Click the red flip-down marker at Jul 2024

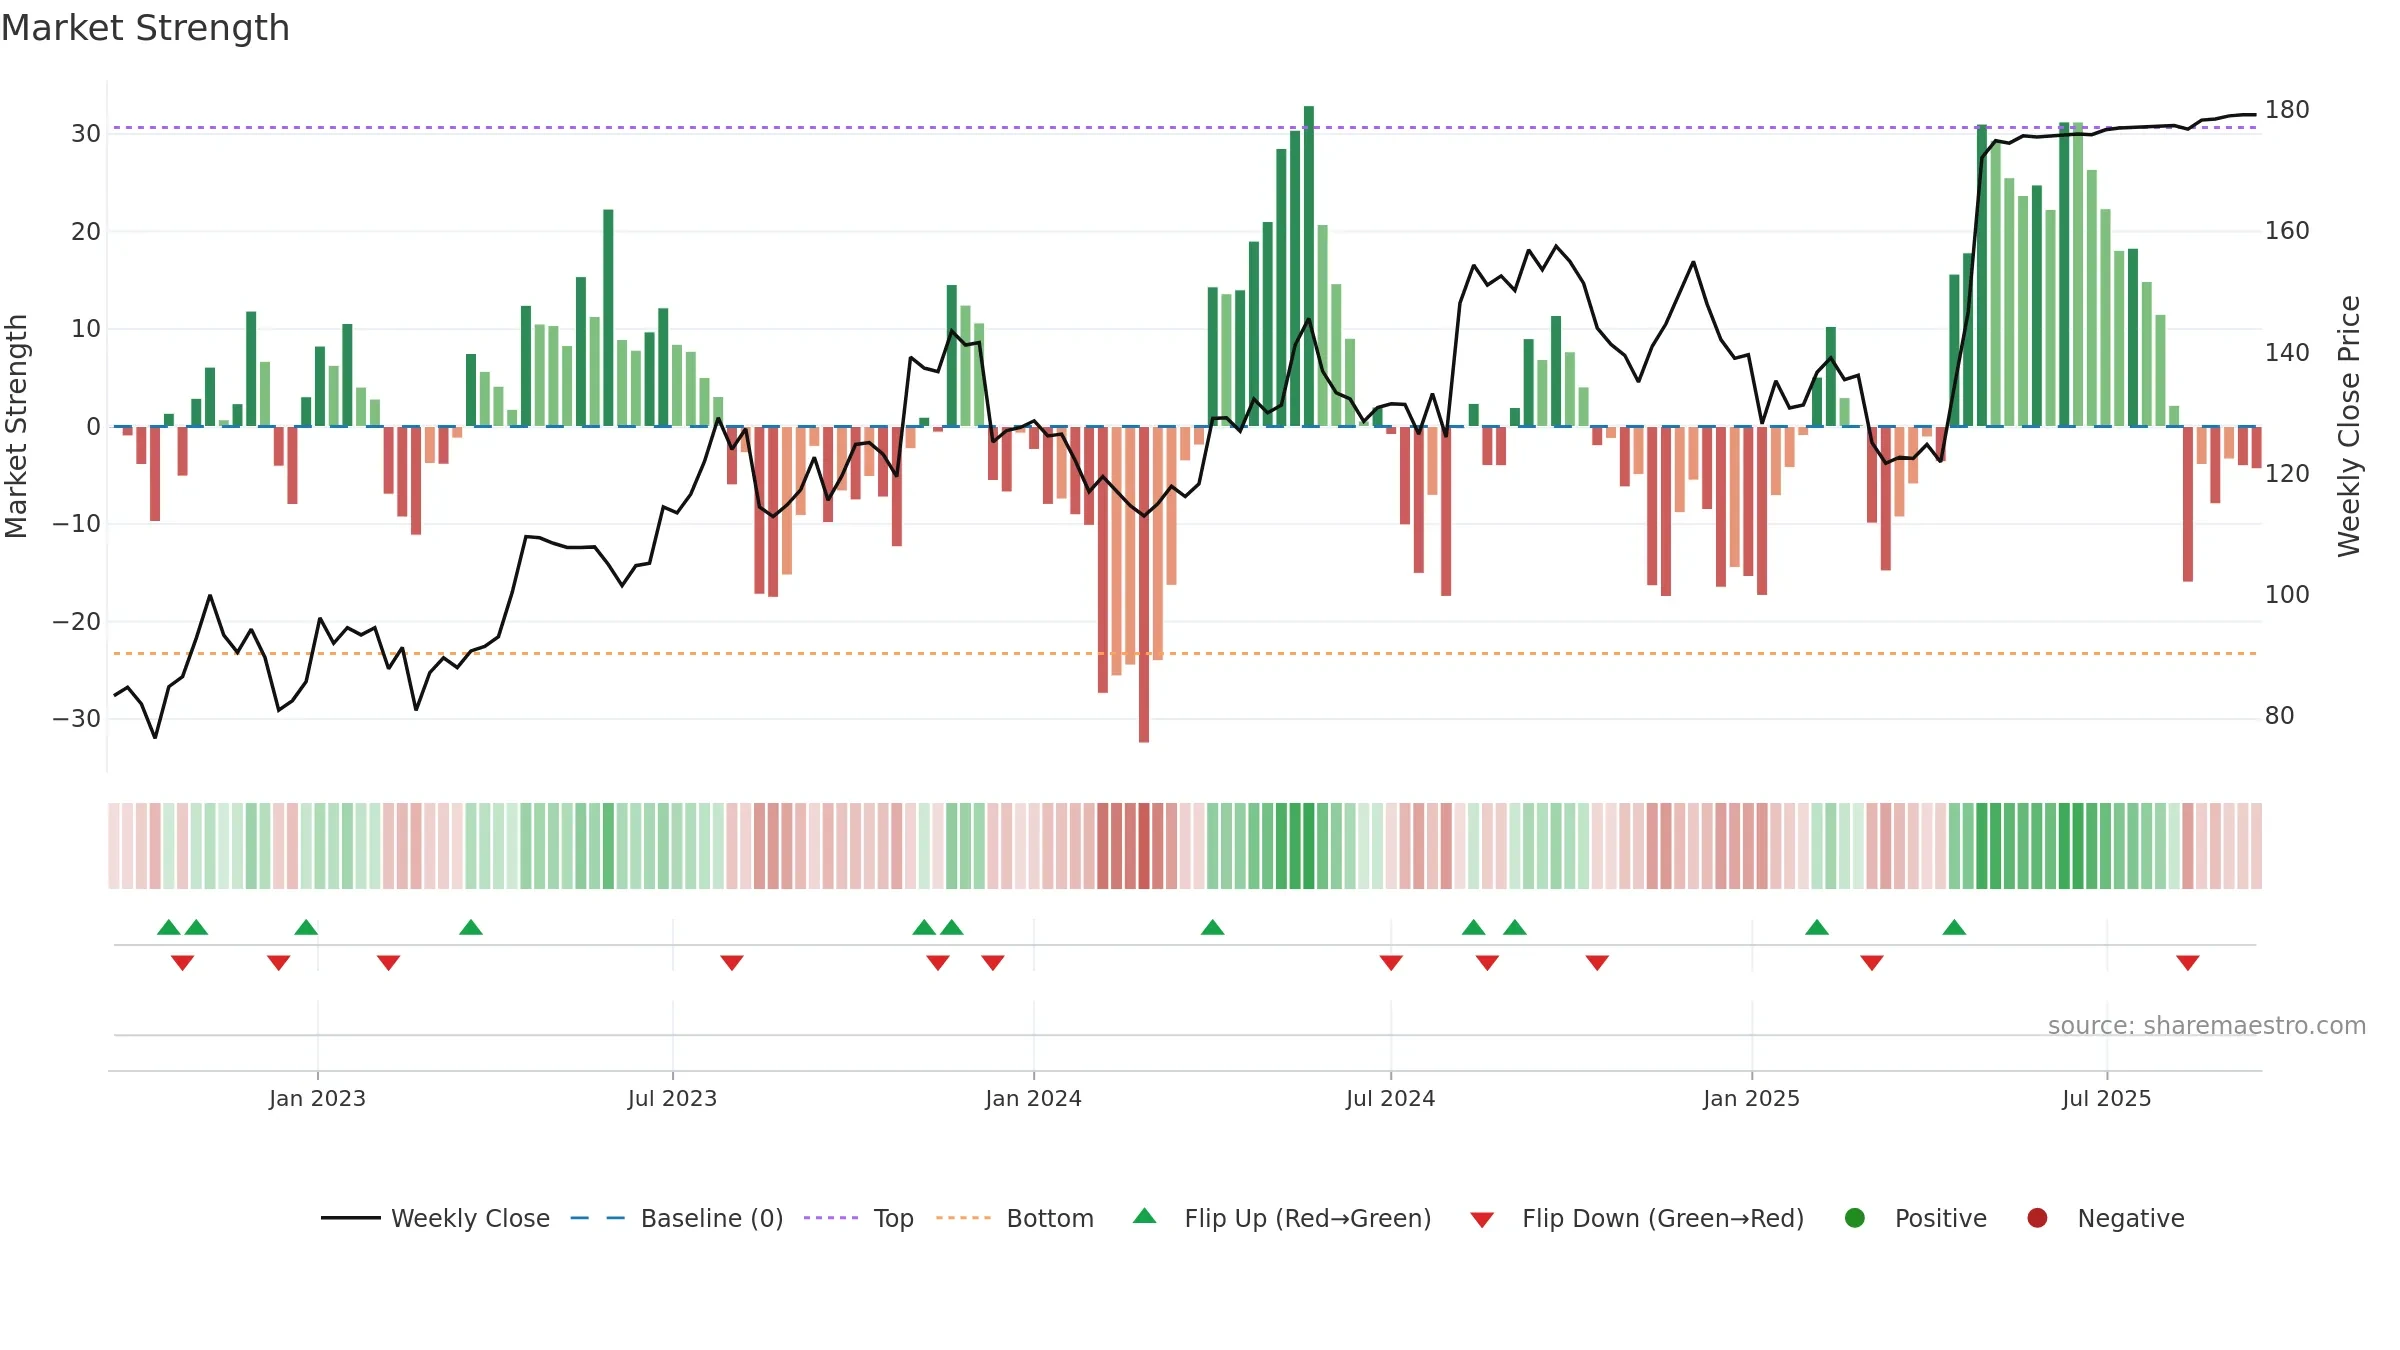click(1391, 962)
